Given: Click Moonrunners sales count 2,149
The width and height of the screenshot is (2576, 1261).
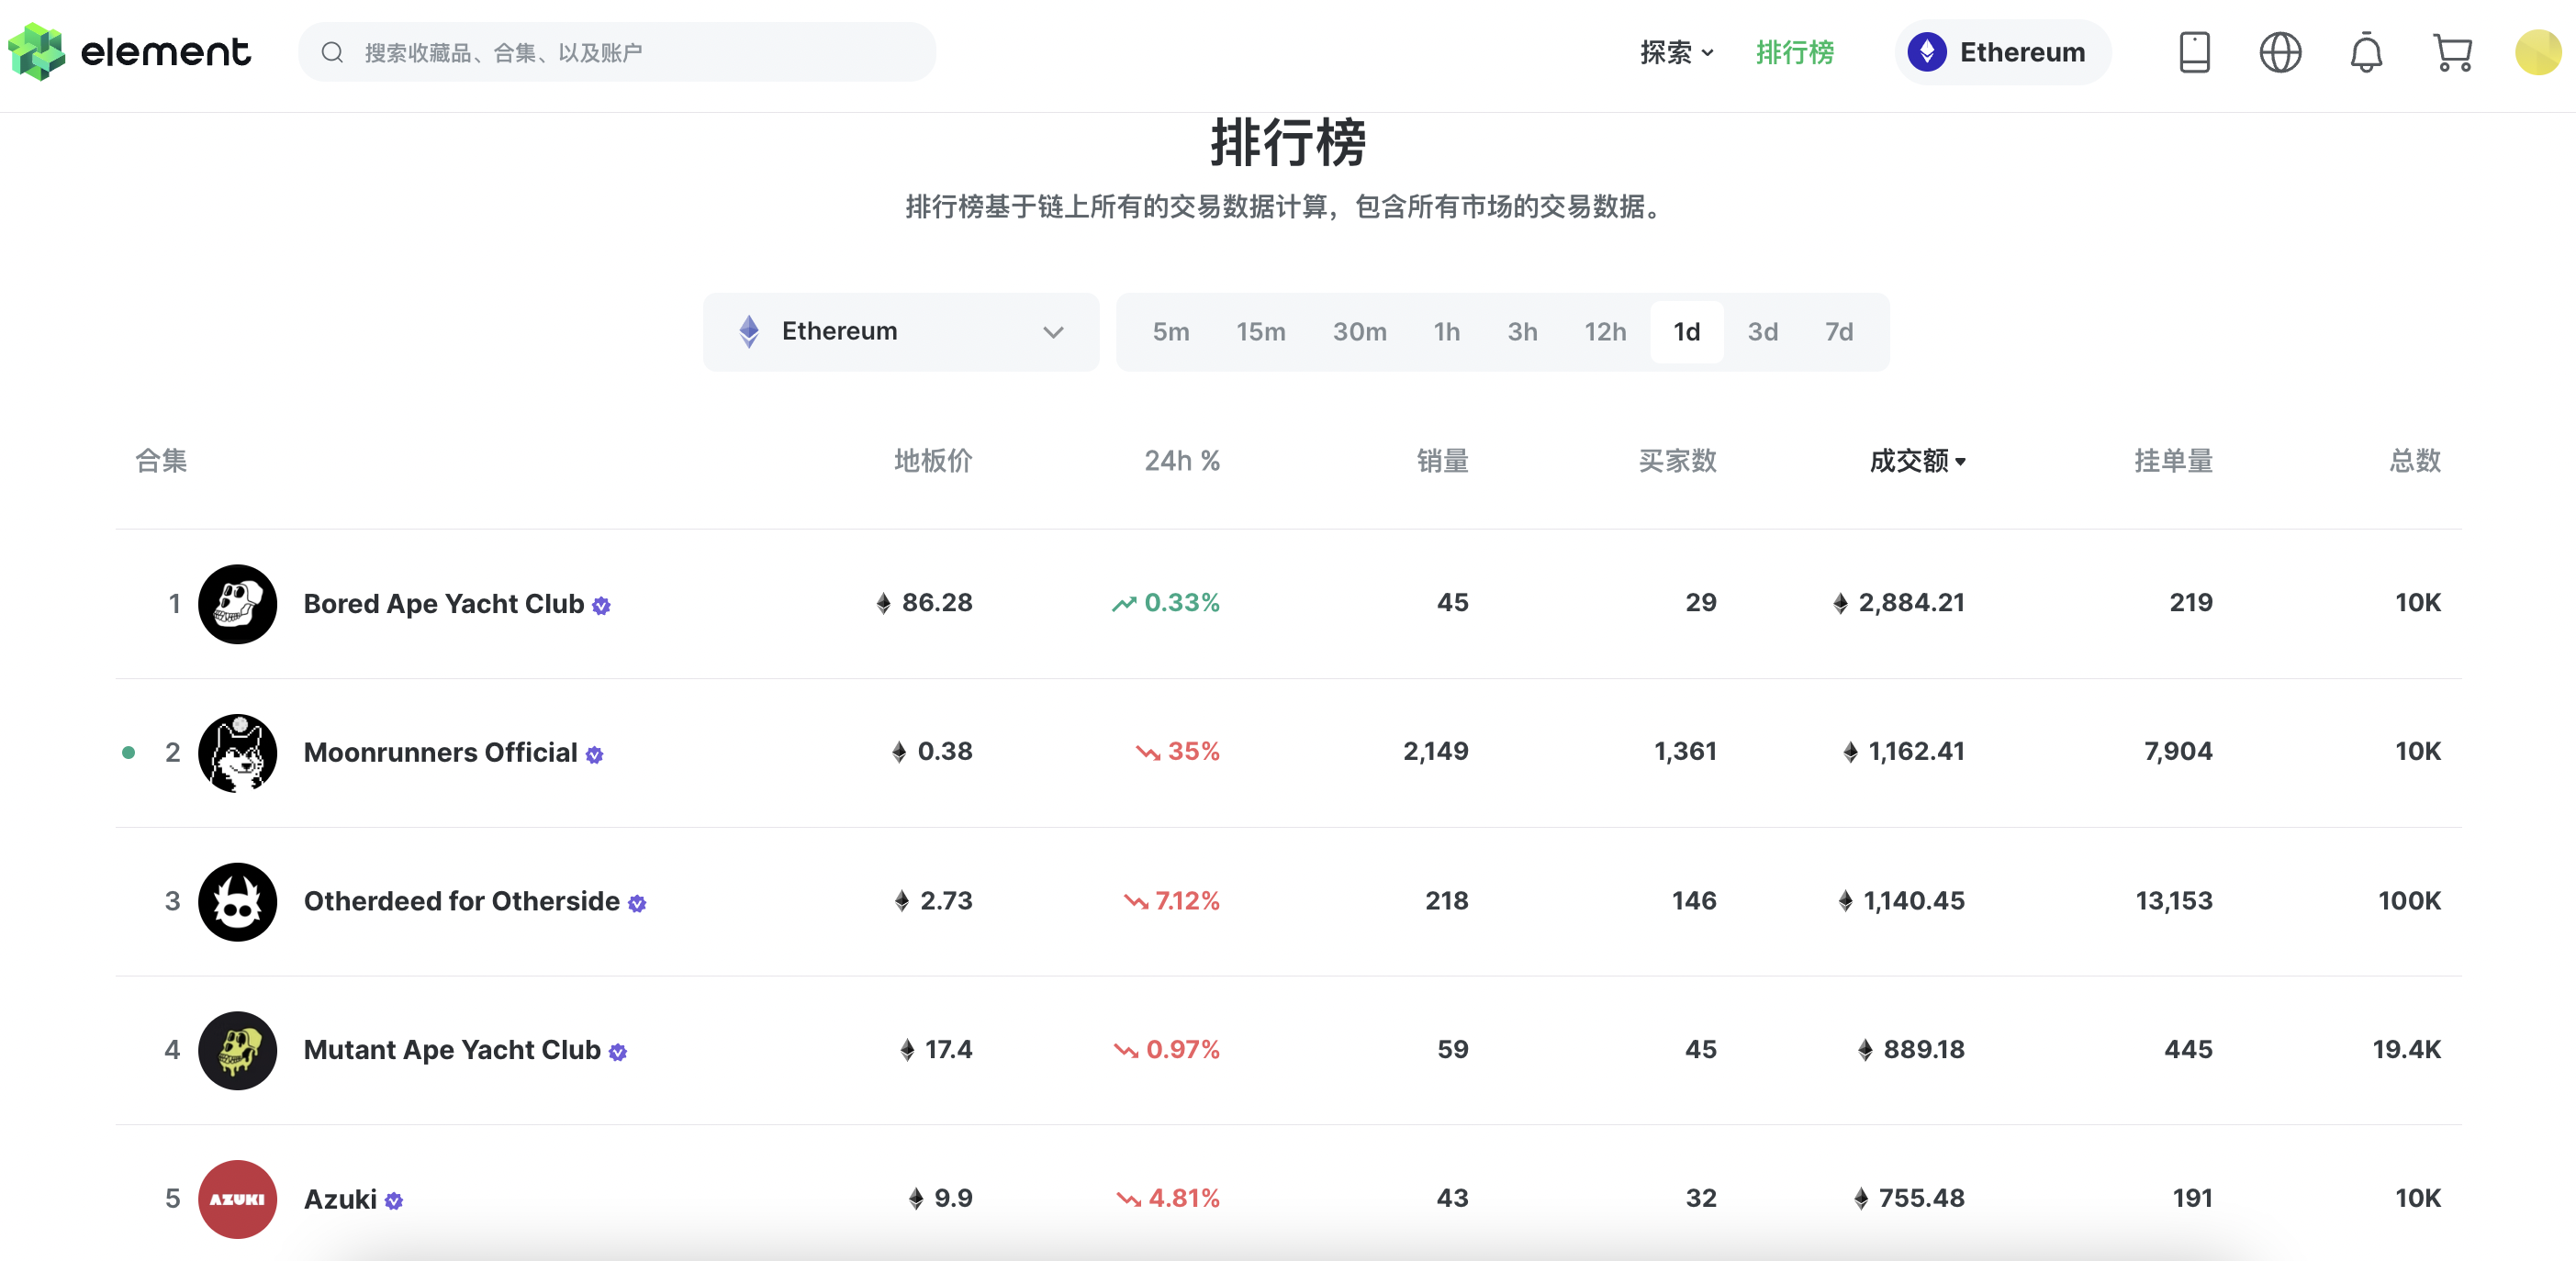Looking at the screenshot, I should [1435, 752].
